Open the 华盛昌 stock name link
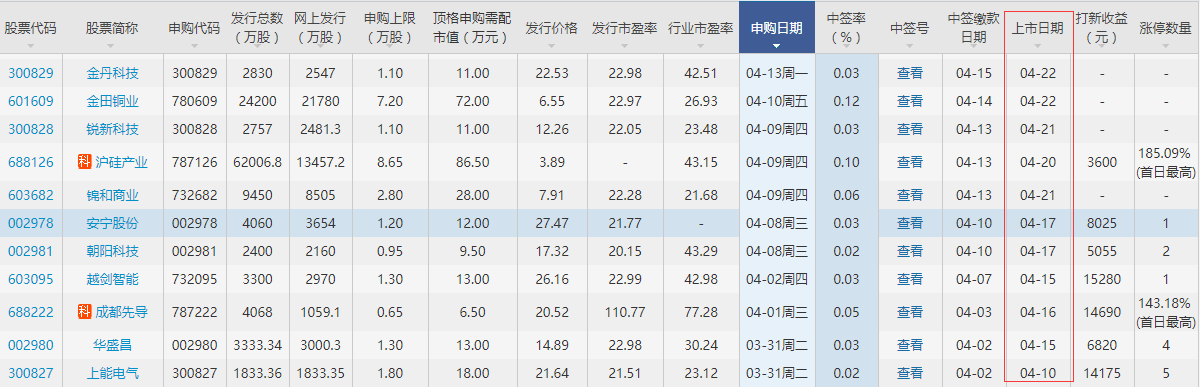This screenshot has height=387, width=1200. click(x=112, y=345)
